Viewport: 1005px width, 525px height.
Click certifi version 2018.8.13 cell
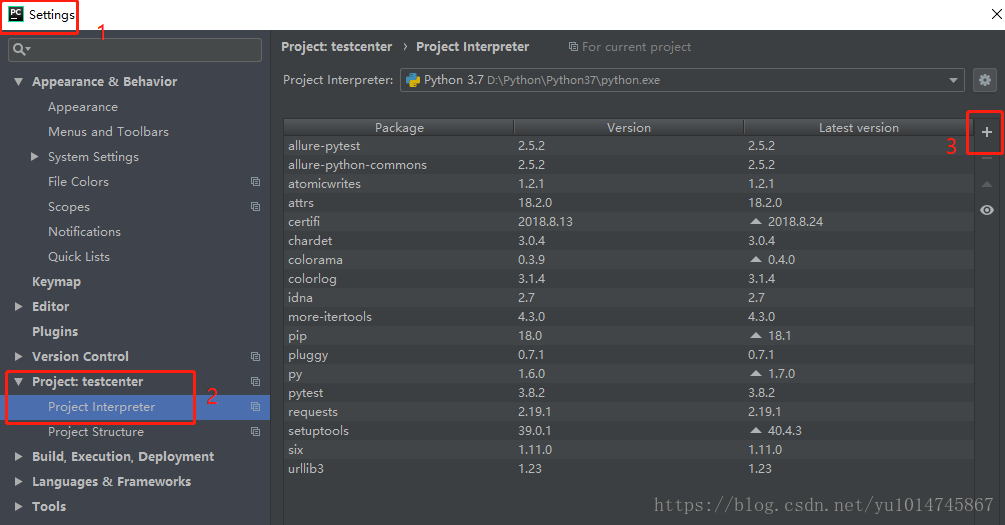[545, 221]
